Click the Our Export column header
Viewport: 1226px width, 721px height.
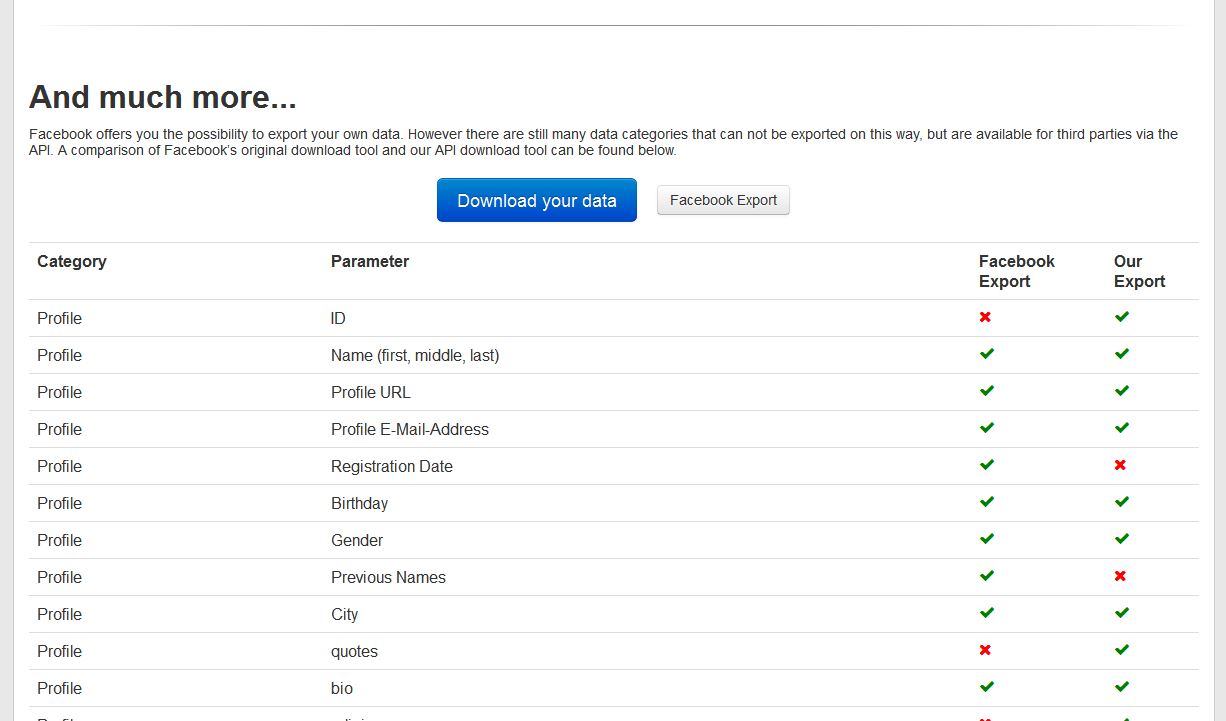(x=1139, y=271)
